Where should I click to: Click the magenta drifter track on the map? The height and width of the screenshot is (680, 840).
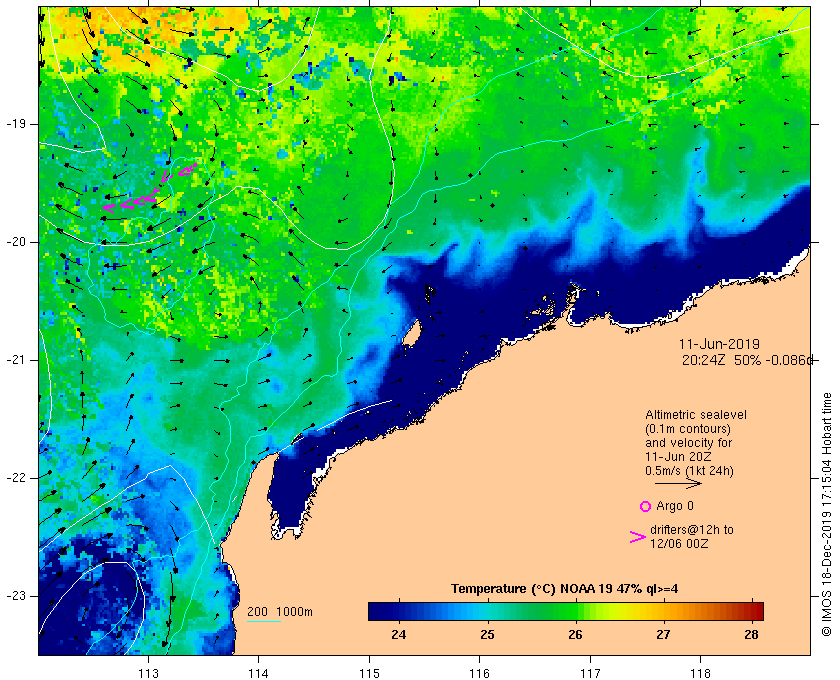point(149,188)
